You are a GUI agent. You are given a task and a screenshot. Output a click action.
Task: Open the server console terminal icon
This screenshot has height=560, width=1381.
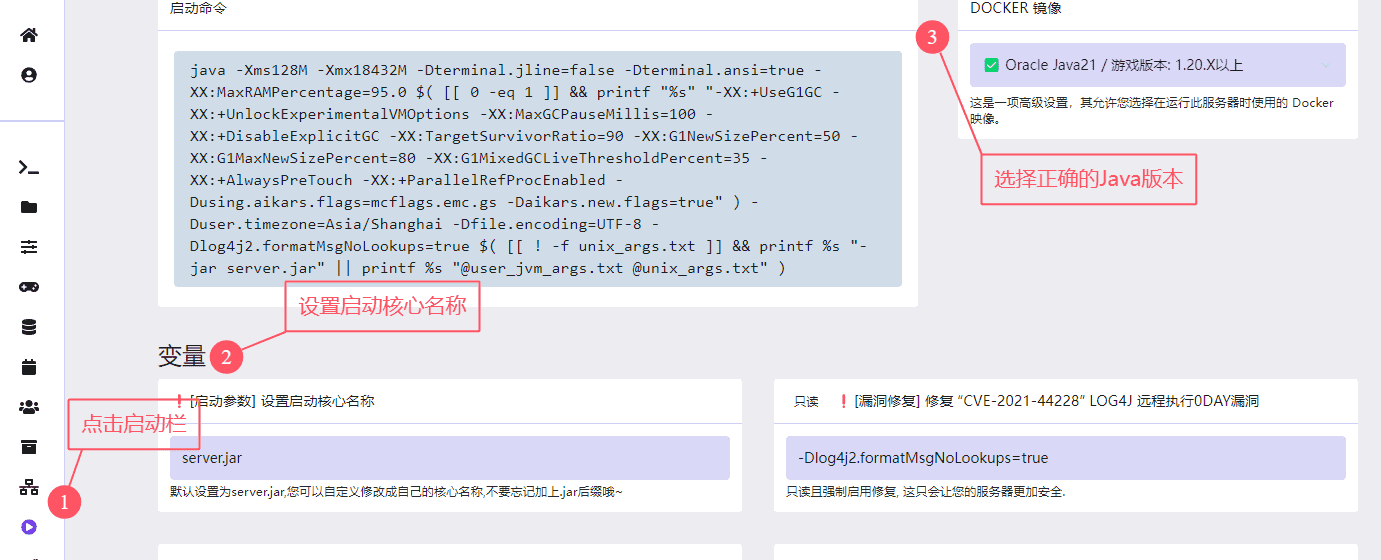pos(29,167)
